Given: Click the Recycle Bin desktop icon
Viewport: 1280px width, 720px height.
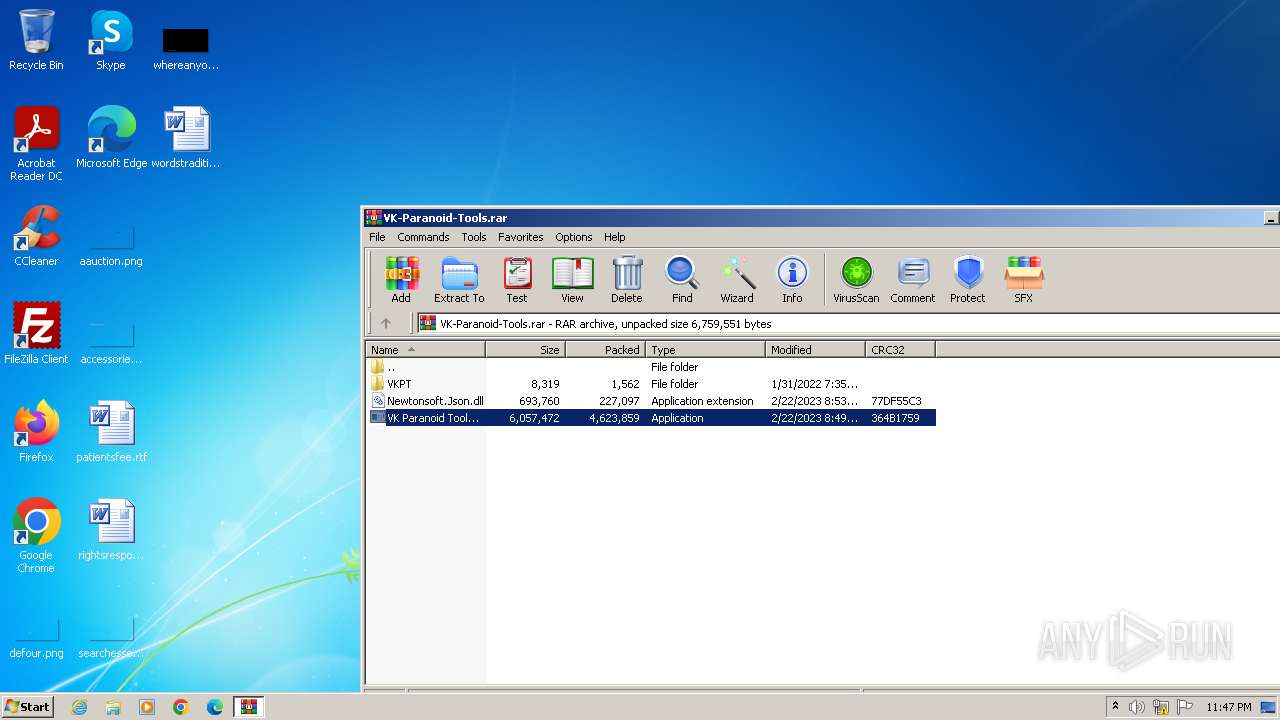Looking at the screenshot, I should click(36, 41).
